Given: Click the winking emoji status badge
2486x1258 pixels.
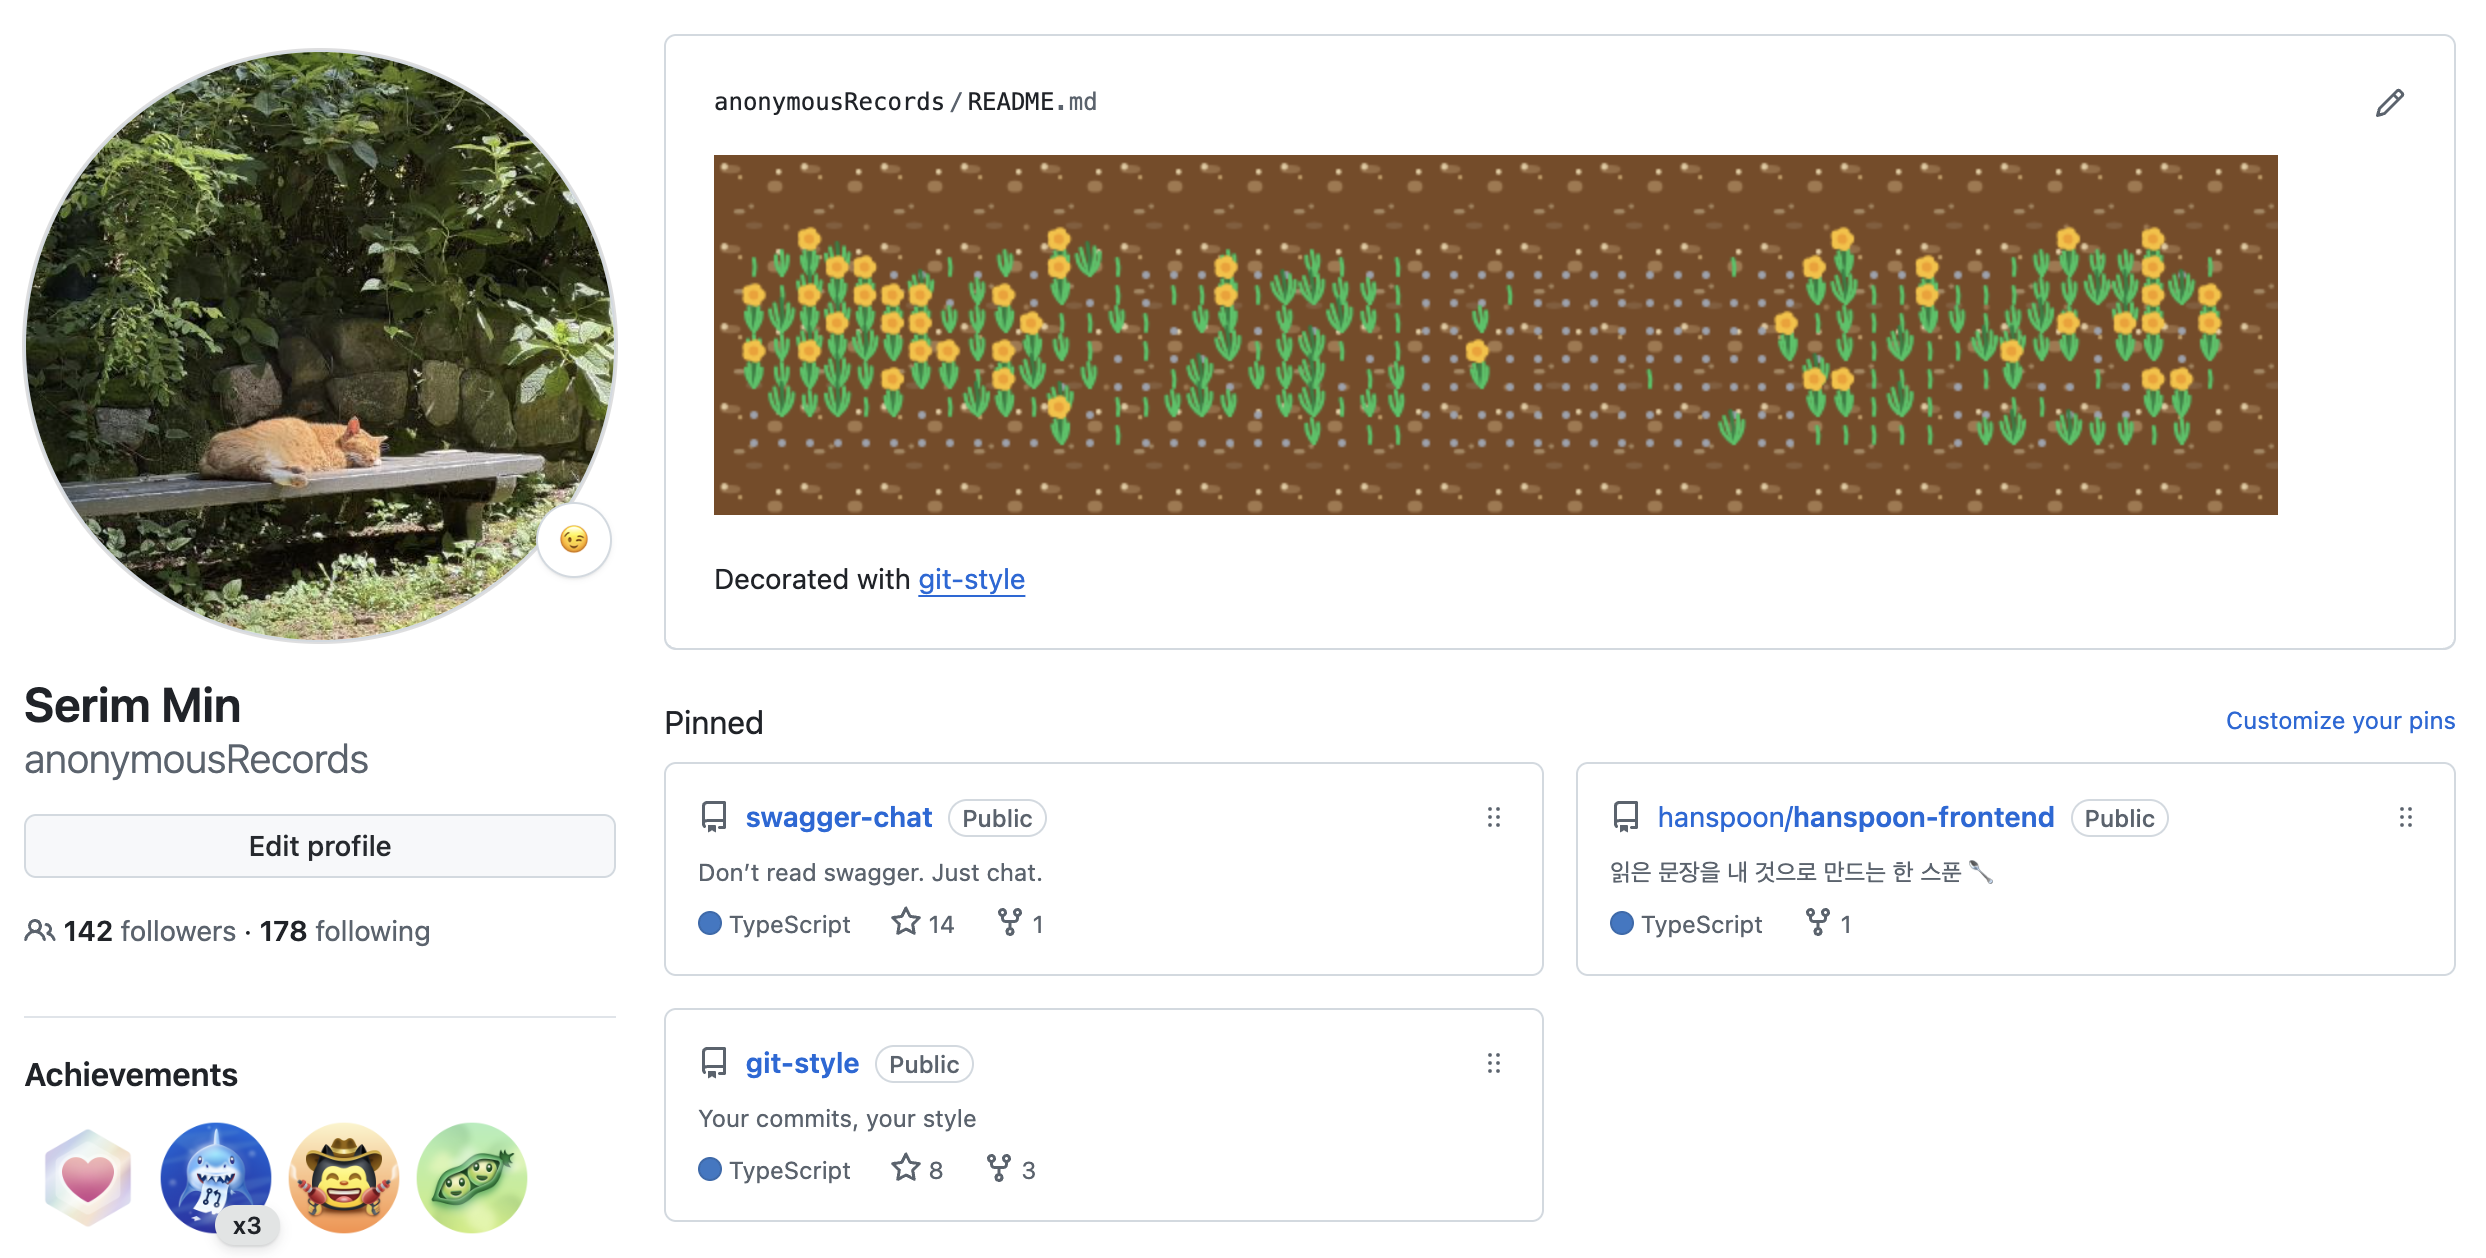Looking at the screenshot, I should point(574,540).
